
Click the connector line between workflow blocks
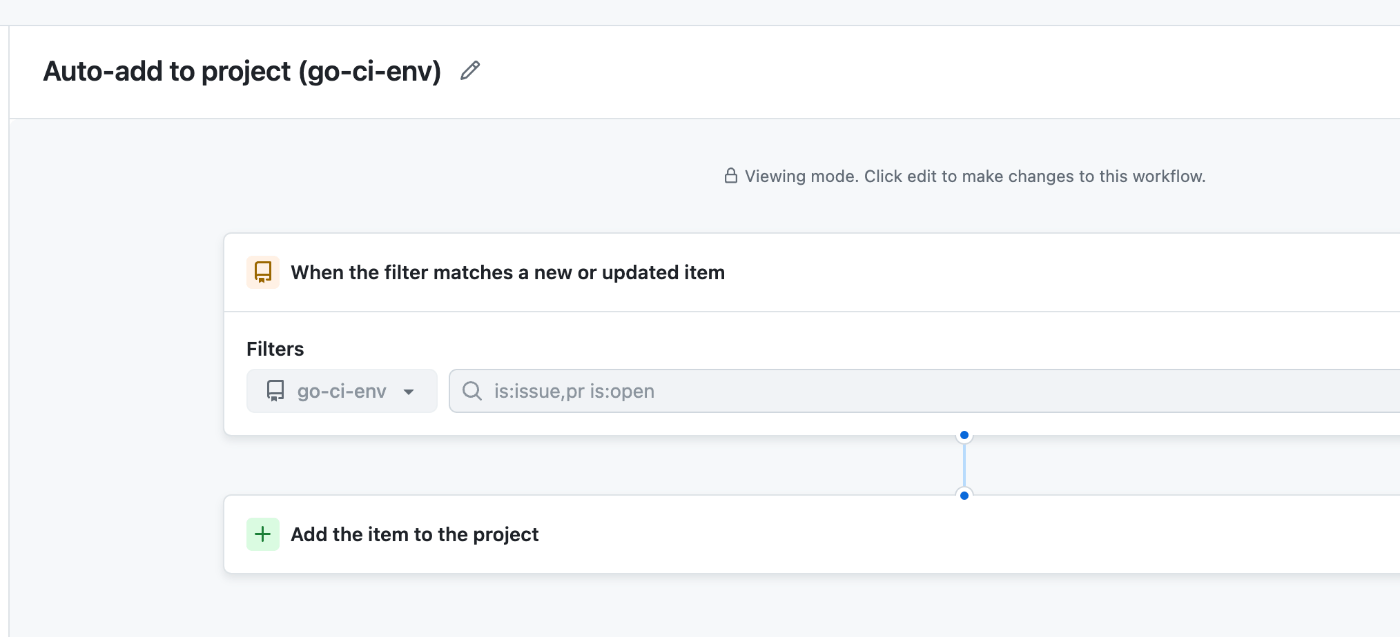[x=964, y=466]
